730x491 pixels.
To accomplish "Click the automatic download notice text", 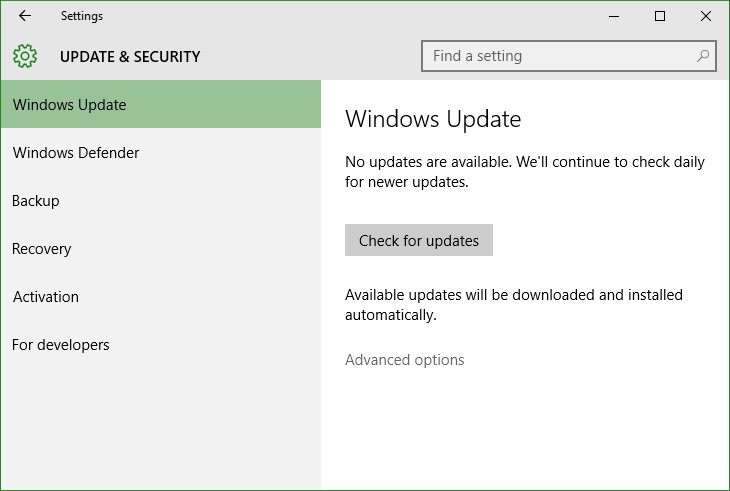I will tap(514, 304).
